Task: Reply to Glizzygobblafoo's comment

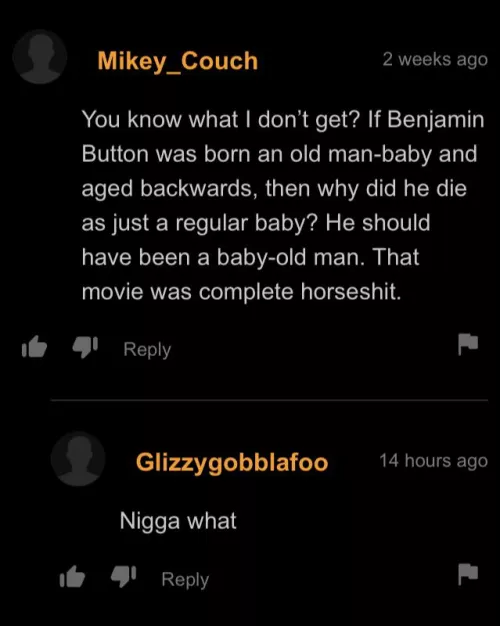Action: 185,580
